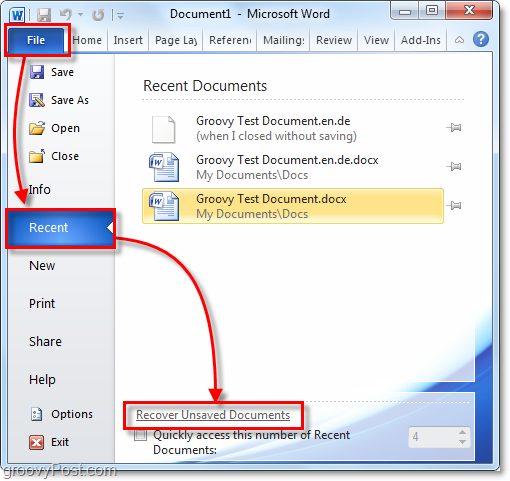This screenshot has width=510, height=481.
Task: Decrease recent documents count with down arrow
Action: (x=462, y=442)
